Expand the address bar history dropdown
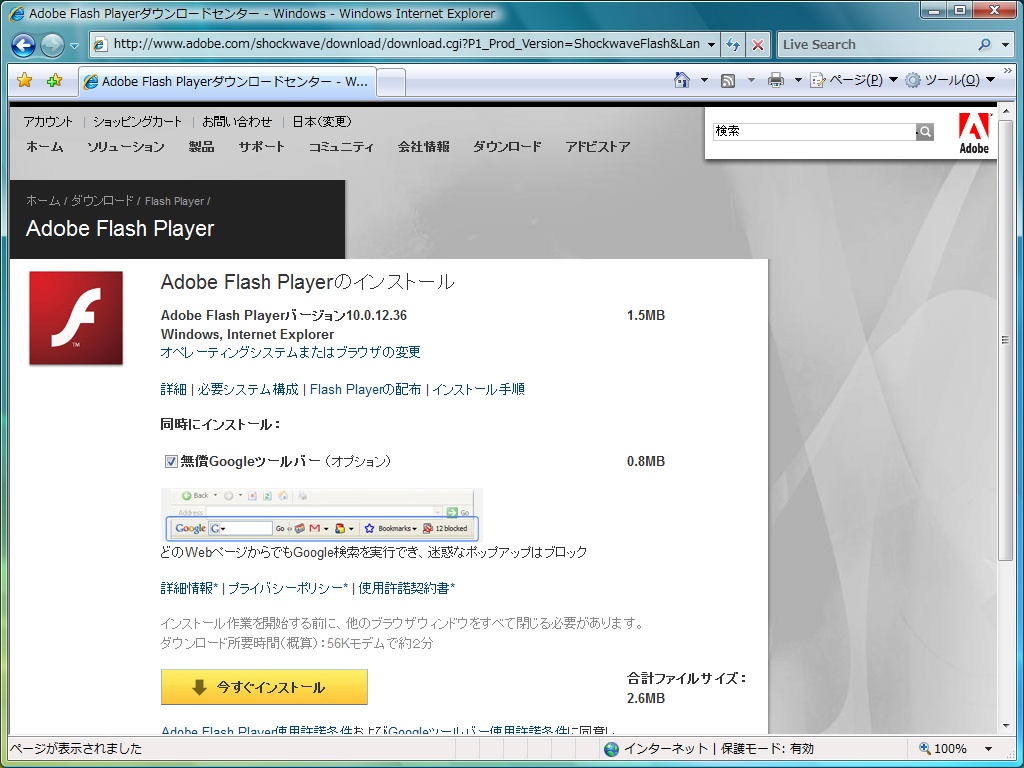 (711, 45)
